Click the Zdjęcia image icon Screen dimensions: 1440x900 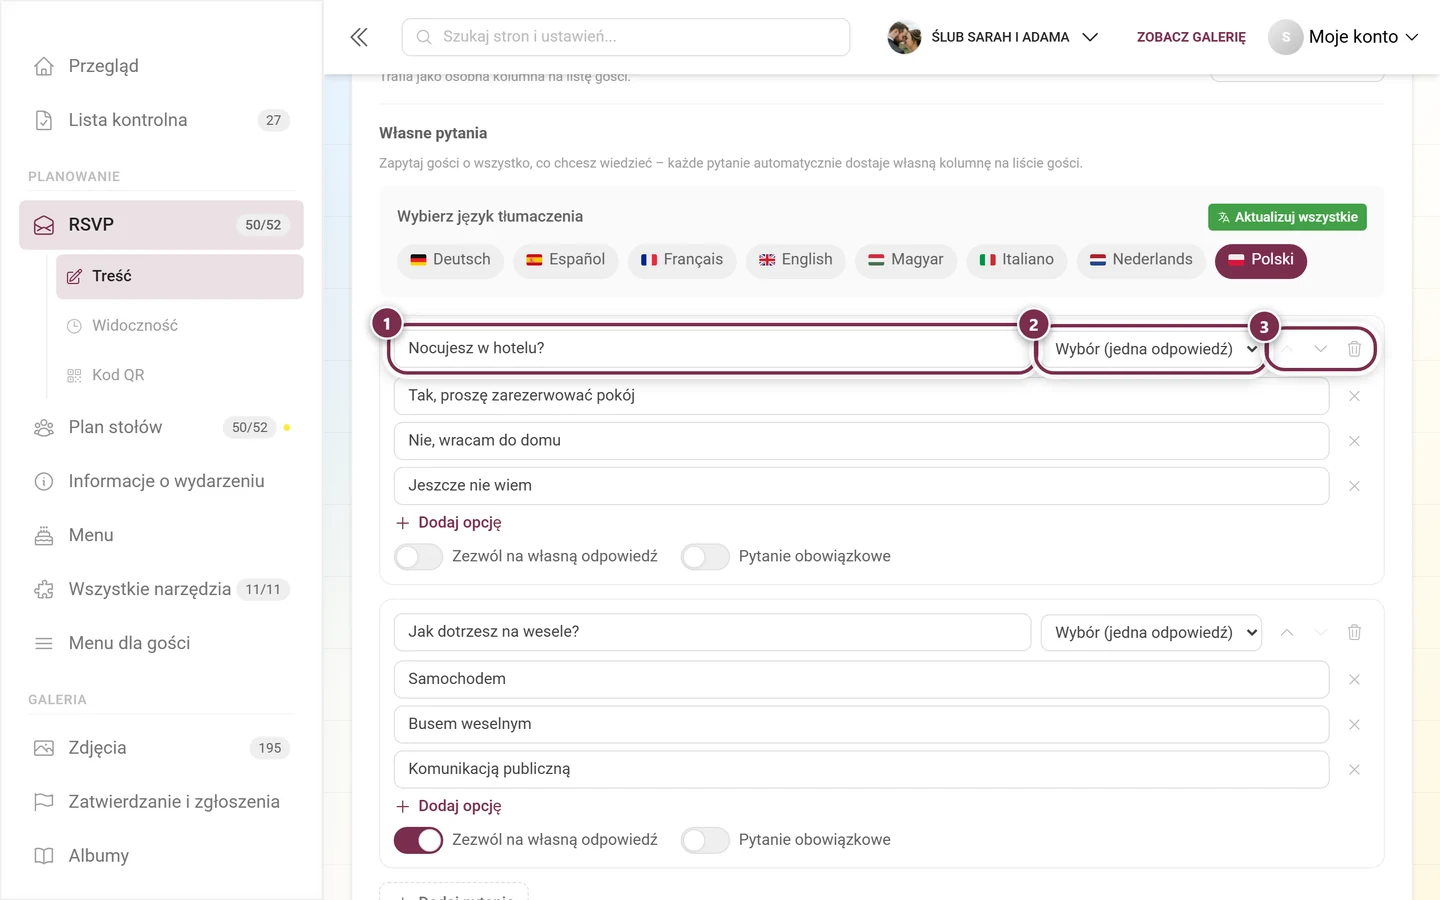44,748
